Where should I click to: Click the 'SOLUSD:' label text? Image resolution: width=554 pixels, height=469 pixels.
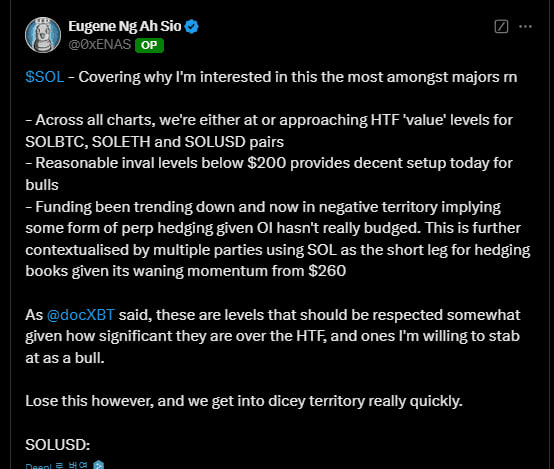[58, 445]
